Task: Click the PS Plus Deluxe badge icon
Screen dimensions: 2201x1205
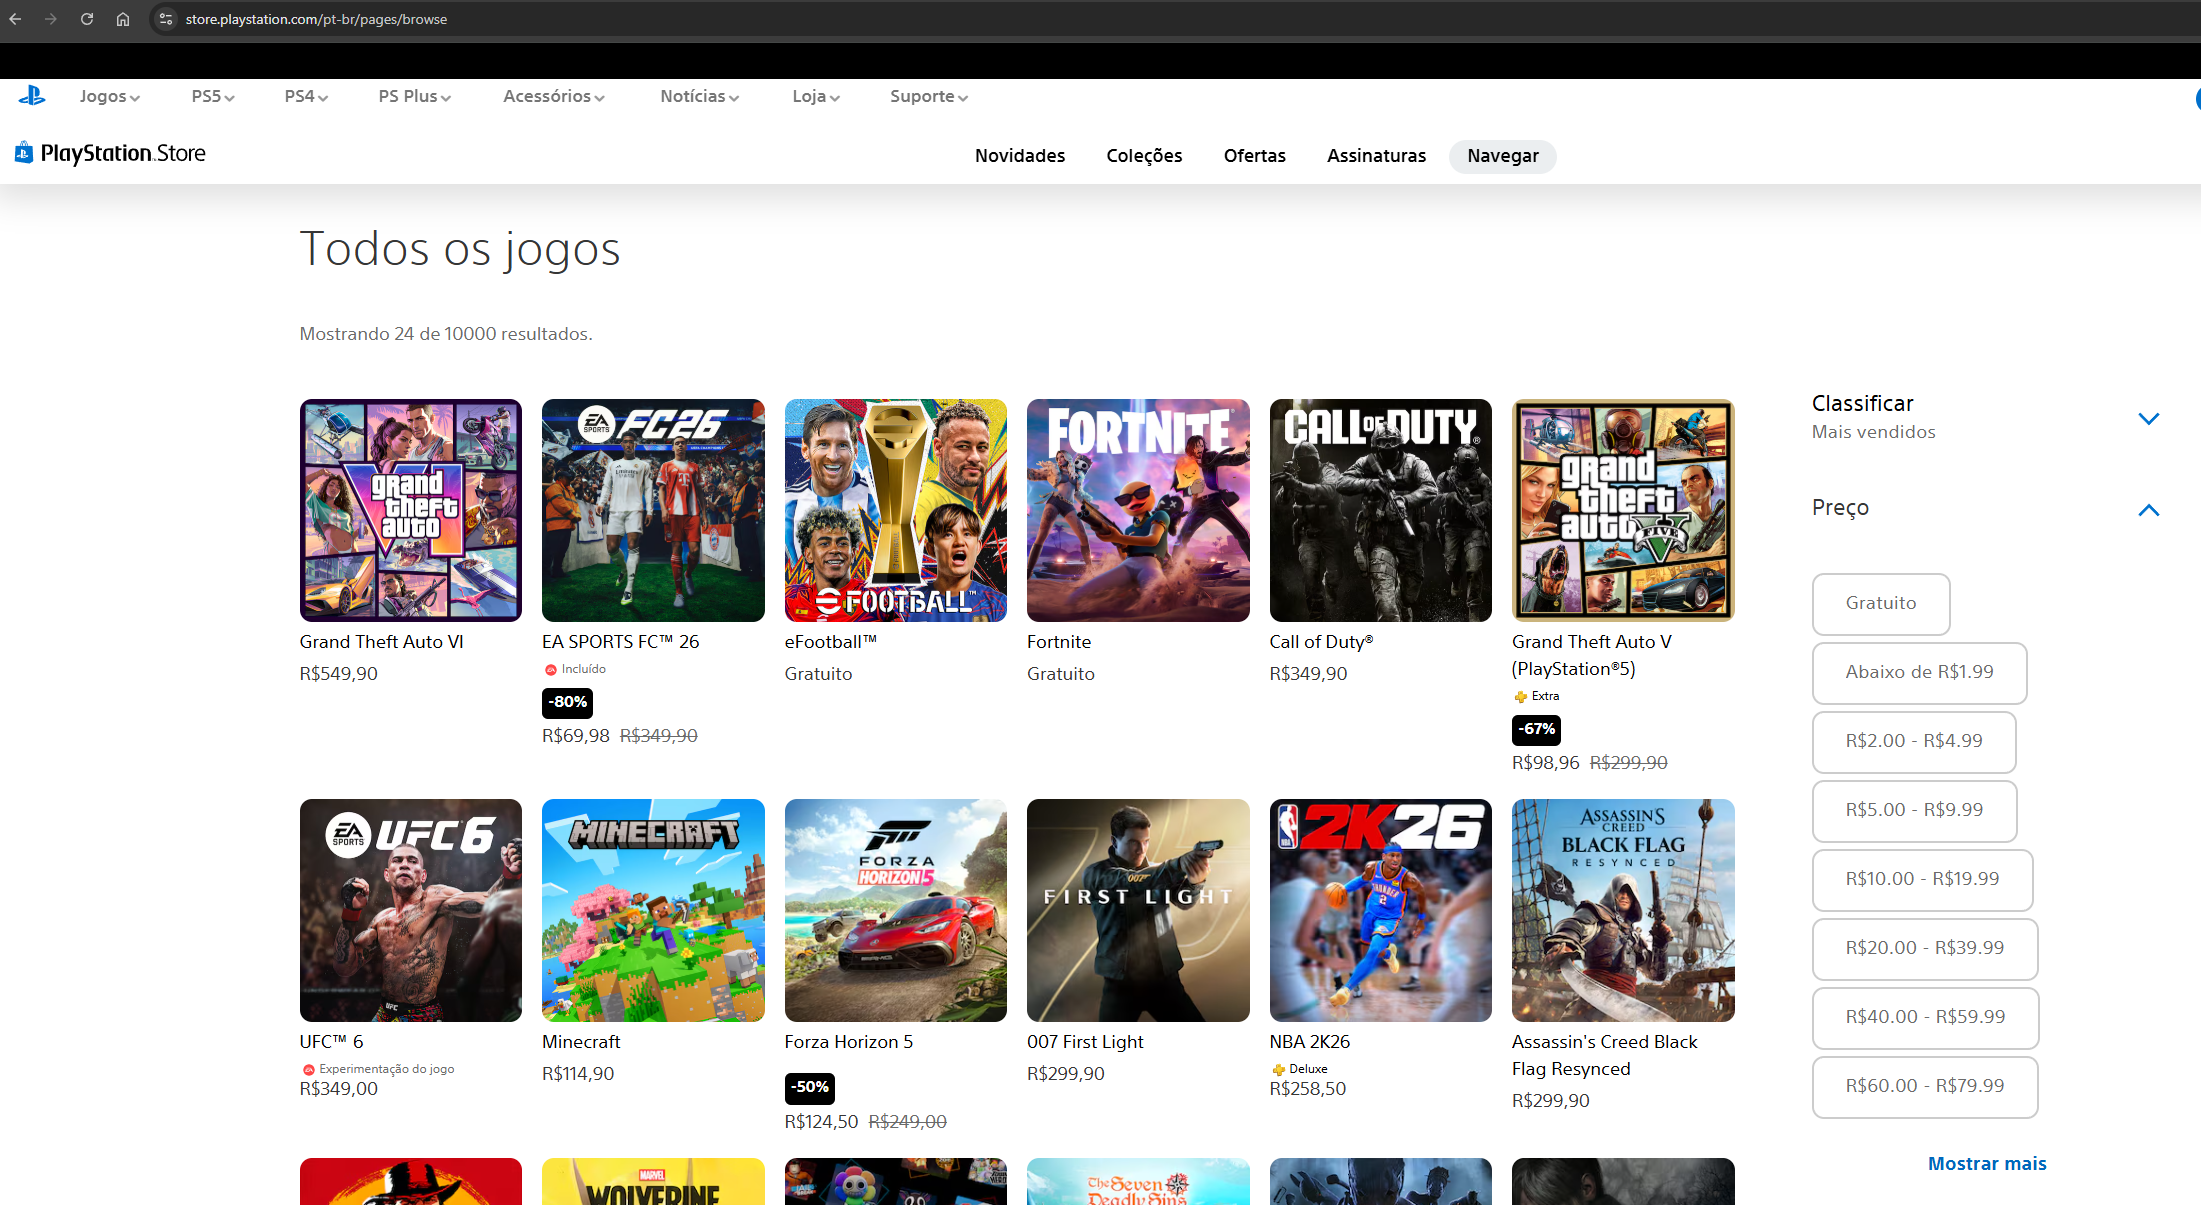Action: click(x=1278, y=1070)
